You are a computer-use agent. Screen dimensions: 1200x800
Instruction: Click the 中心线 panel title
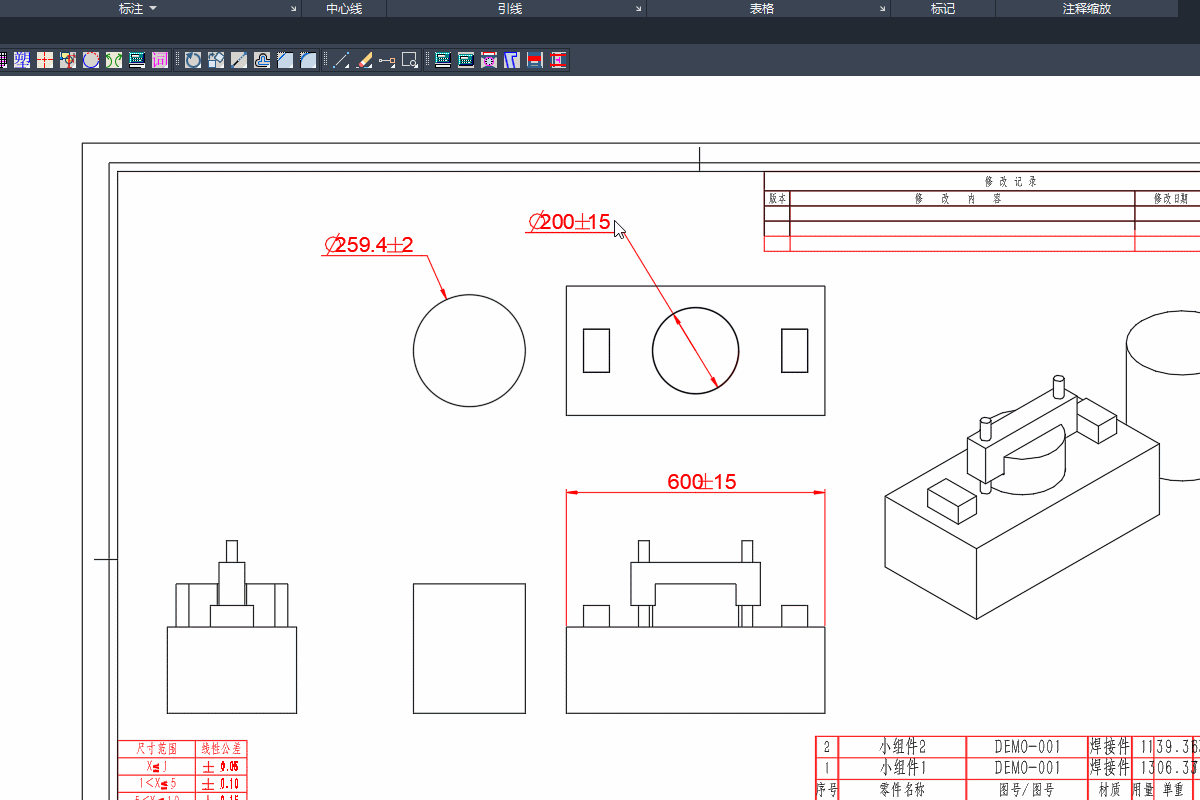tap(344, 9)
